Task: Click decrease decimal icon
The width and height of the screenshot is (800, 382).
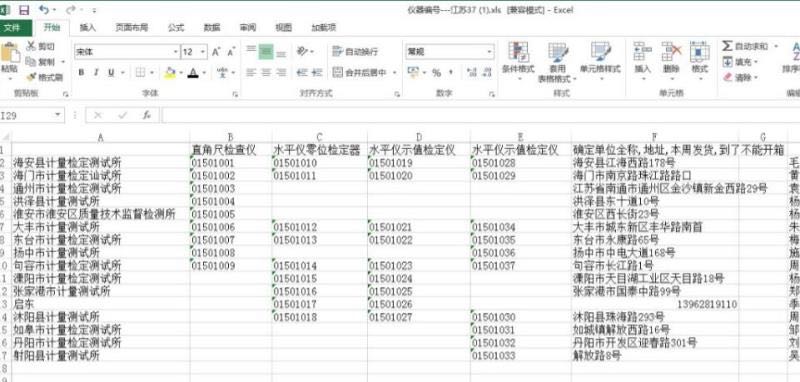Action: [x=486, y=73]
